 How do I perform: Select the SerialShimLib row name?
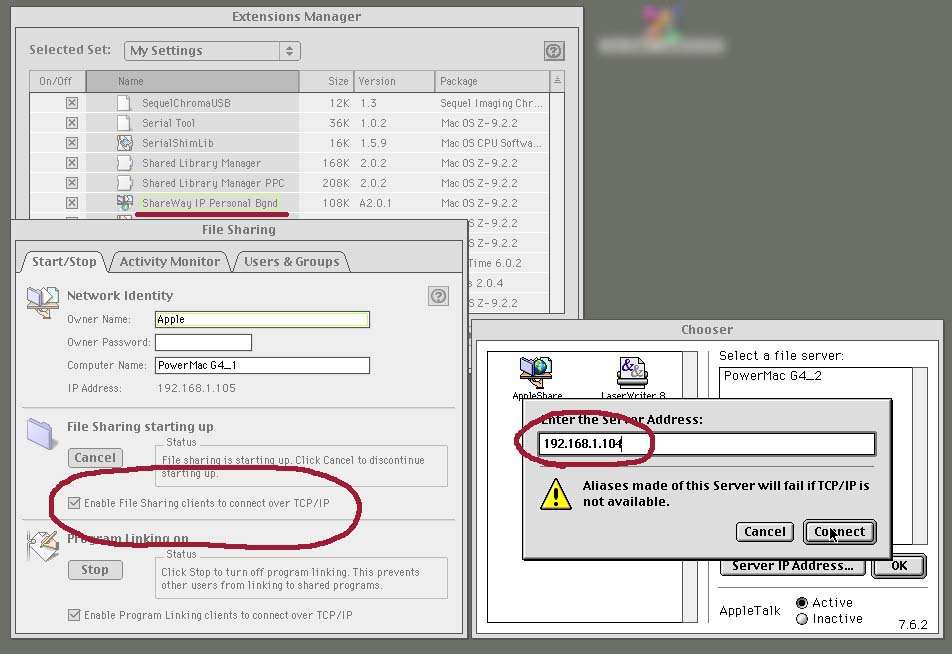[x=178, y=143]
